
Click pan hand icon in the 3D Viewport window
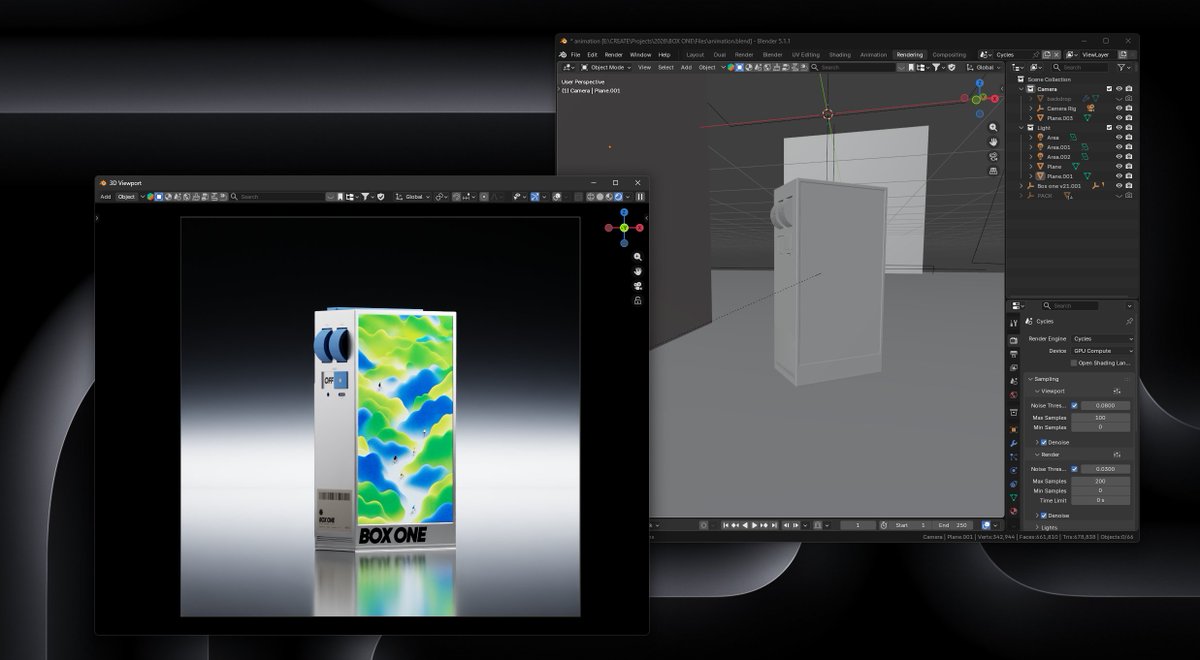click(x=638, y=271)
